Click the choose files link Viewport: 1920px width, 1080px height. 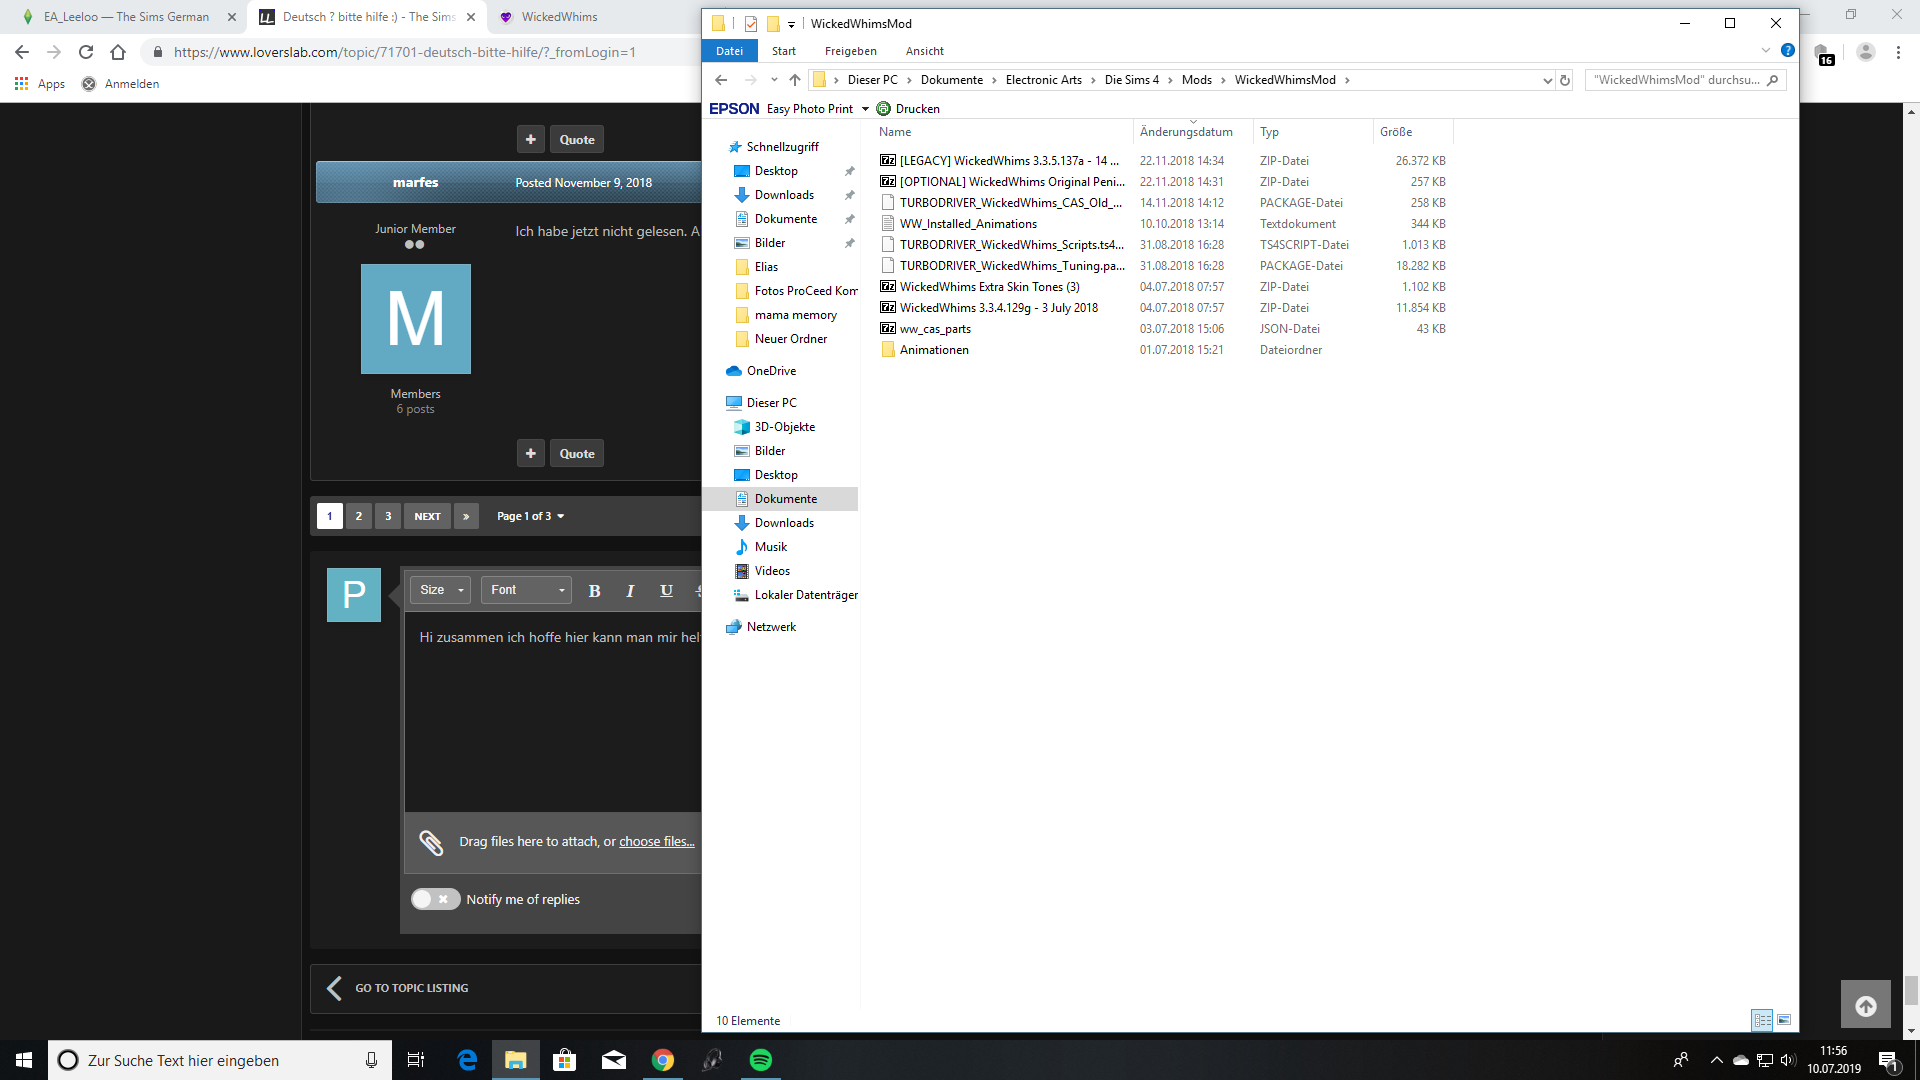[656, 842]
